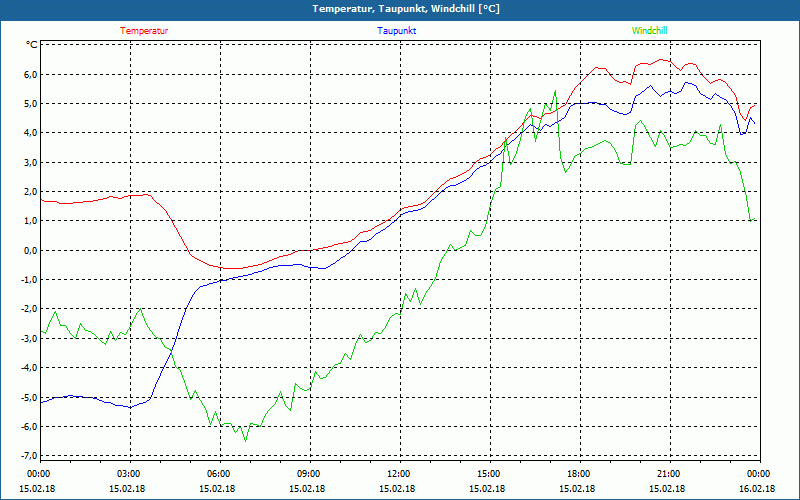Click the -1,0 y-axis value
Viewport: 800px width, 500px height.
[29, 280]
